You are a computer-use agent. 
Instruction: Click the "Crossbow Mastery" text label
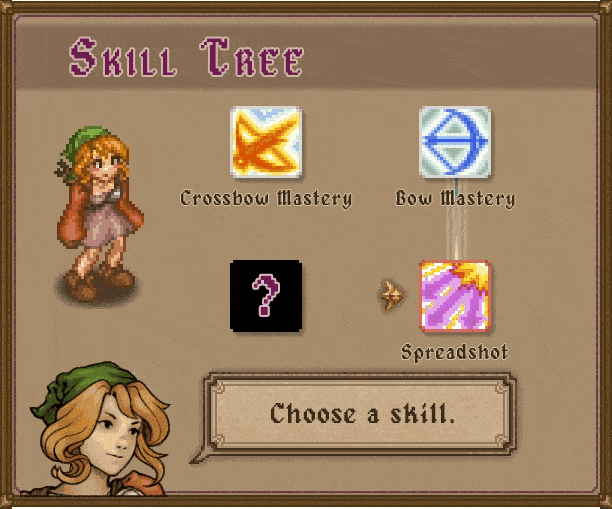(266, 198)
